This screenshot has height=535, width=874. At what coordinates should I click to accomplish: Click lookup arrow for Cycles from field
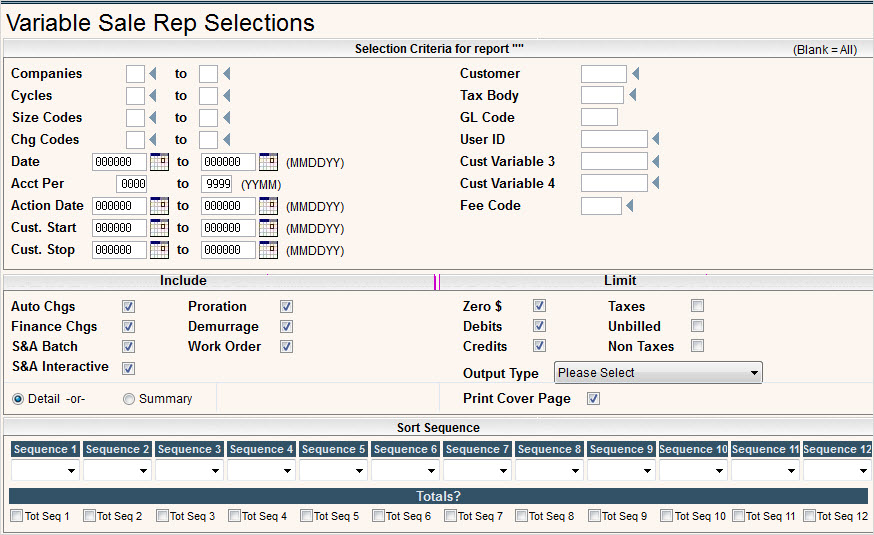click(x=153, y=96)
